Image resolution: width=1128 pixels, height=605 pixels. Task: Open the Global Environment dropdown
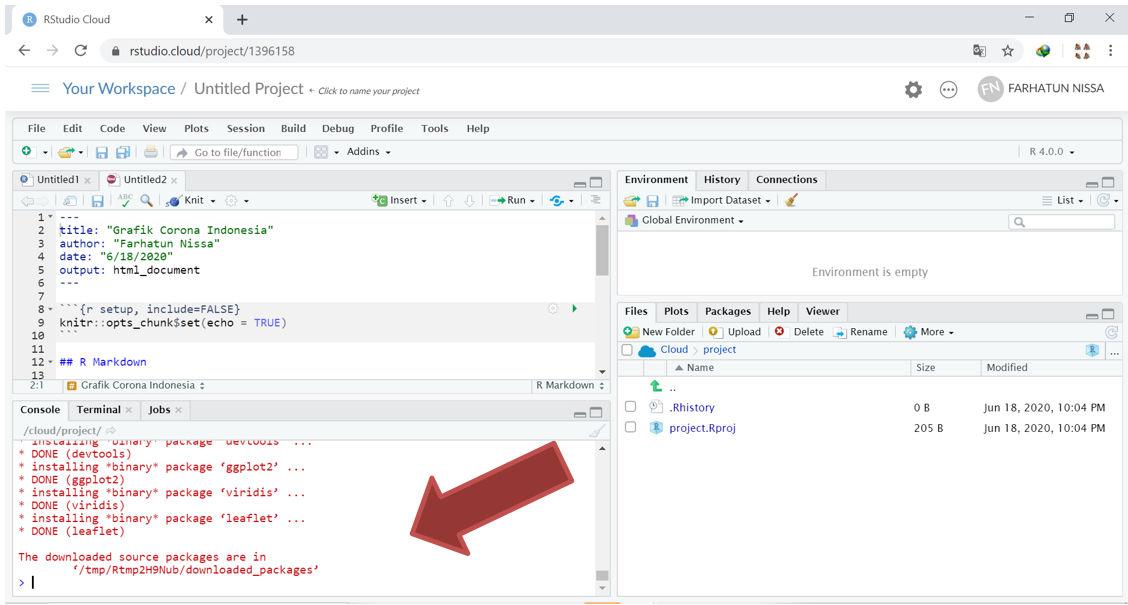(x=684, y=220)
